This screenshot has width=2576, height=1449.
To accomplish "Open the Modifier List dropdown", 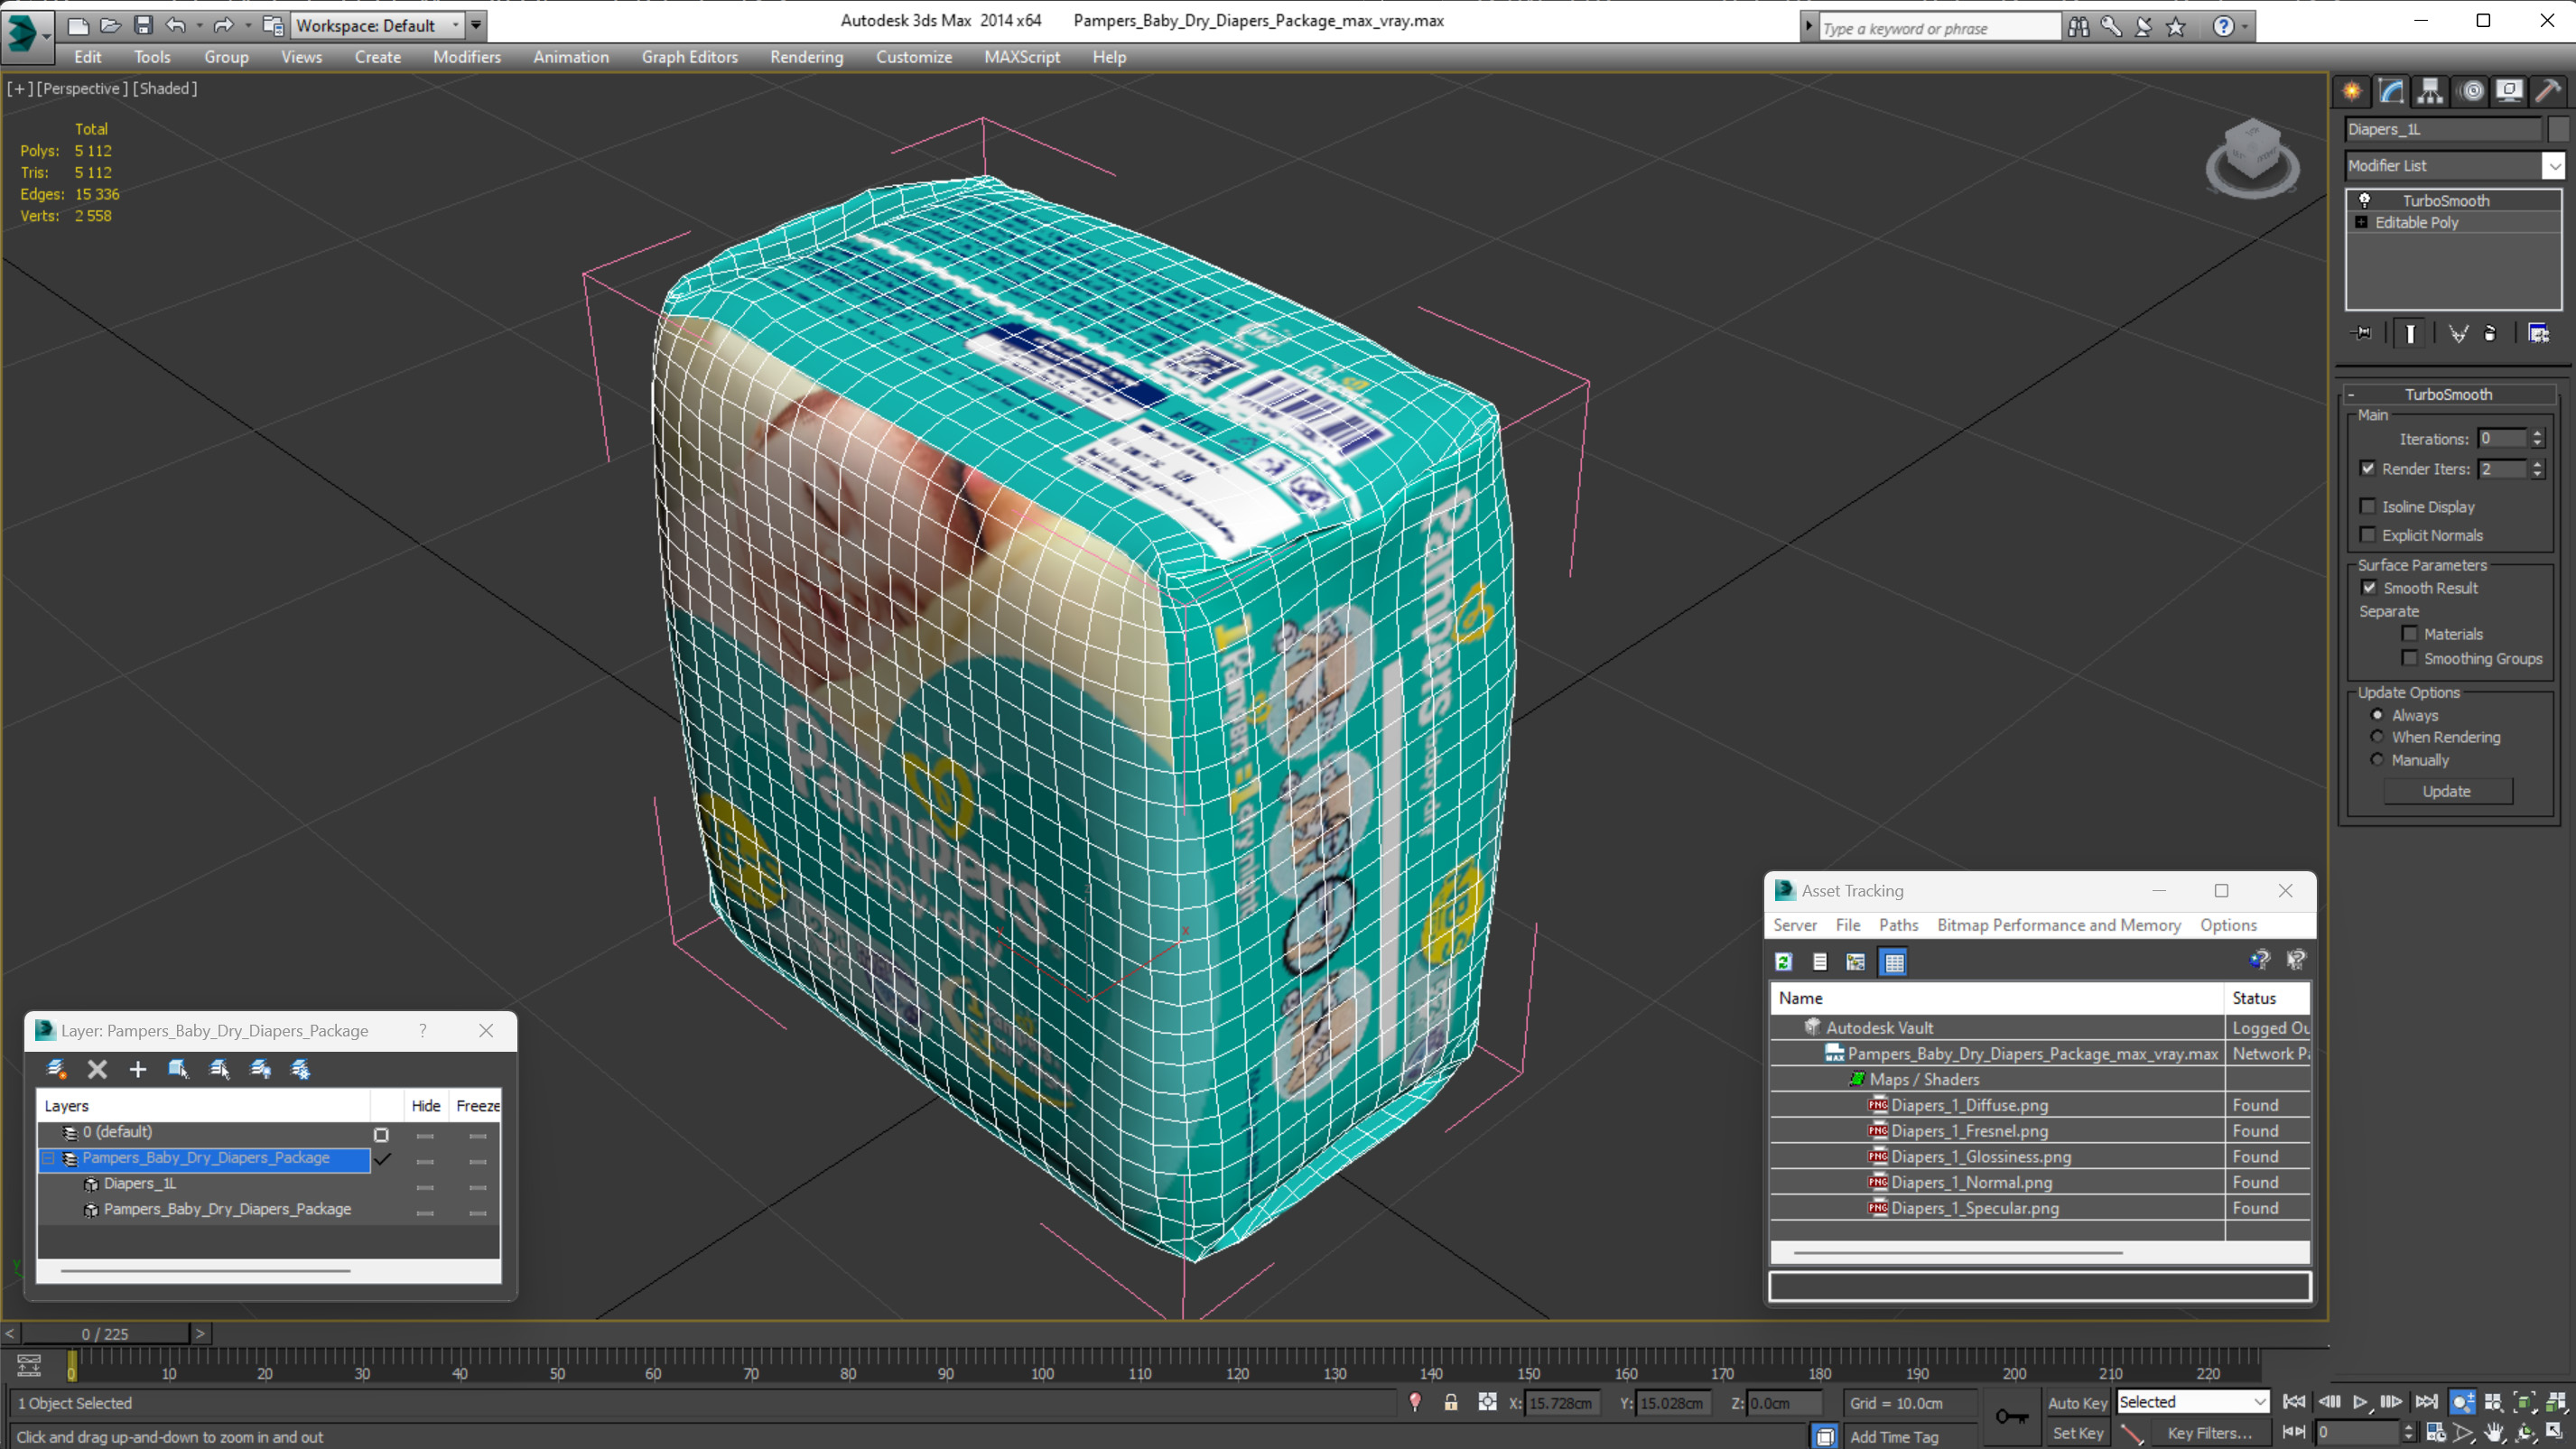I will (x=2555, y=165).
